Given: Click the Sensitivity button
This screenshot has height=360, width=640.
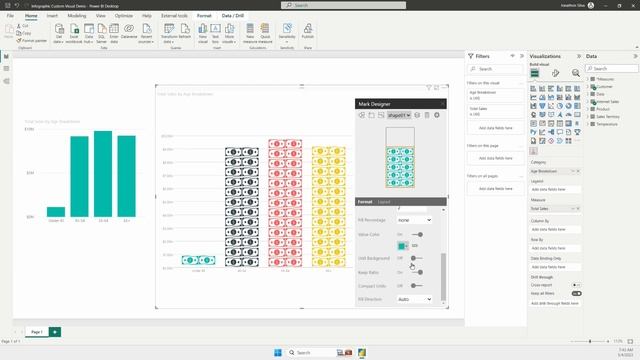Looking at the screenshot, I should coord(287,33).
